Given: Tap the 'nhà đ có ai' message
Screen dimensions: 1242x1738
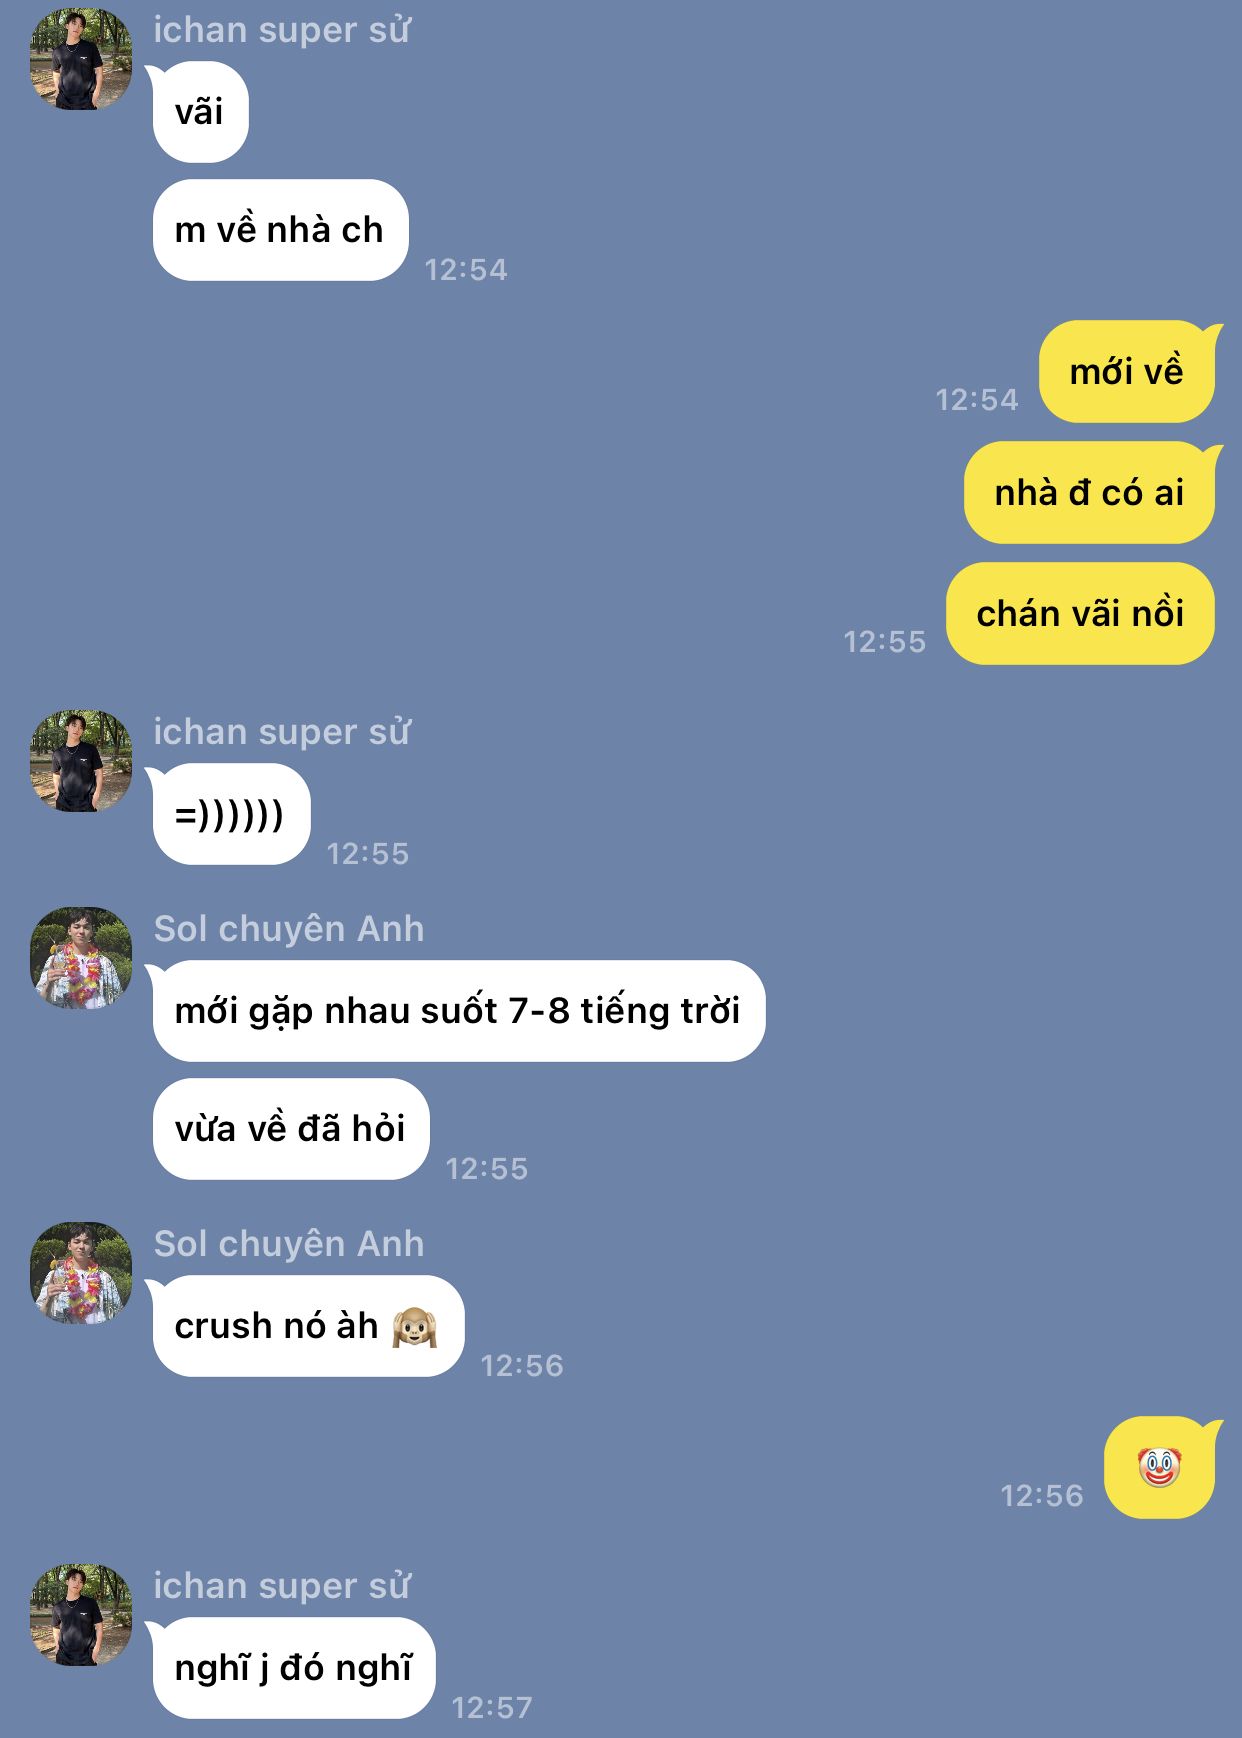Looking at the screenshot, I should tap(1089, 493).
